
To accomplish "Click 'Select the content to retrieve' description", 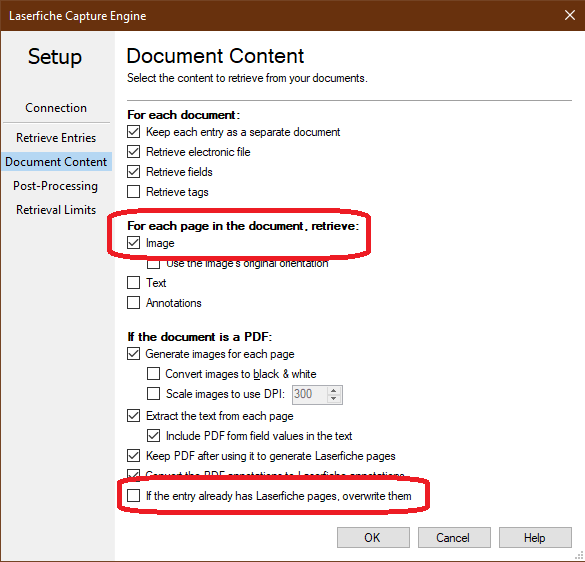I will [x=247, y=78].
